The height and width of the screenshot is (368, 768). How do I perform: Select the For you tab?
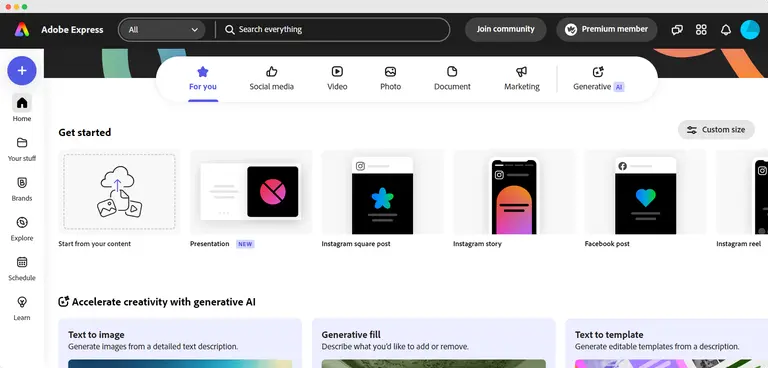[203, 79]
